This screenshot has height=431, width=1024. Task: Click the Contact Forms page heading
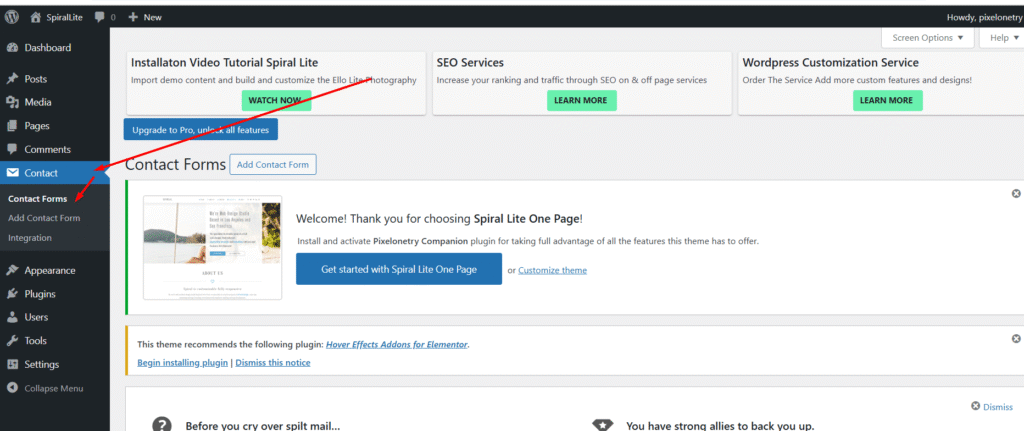point(175,165)
